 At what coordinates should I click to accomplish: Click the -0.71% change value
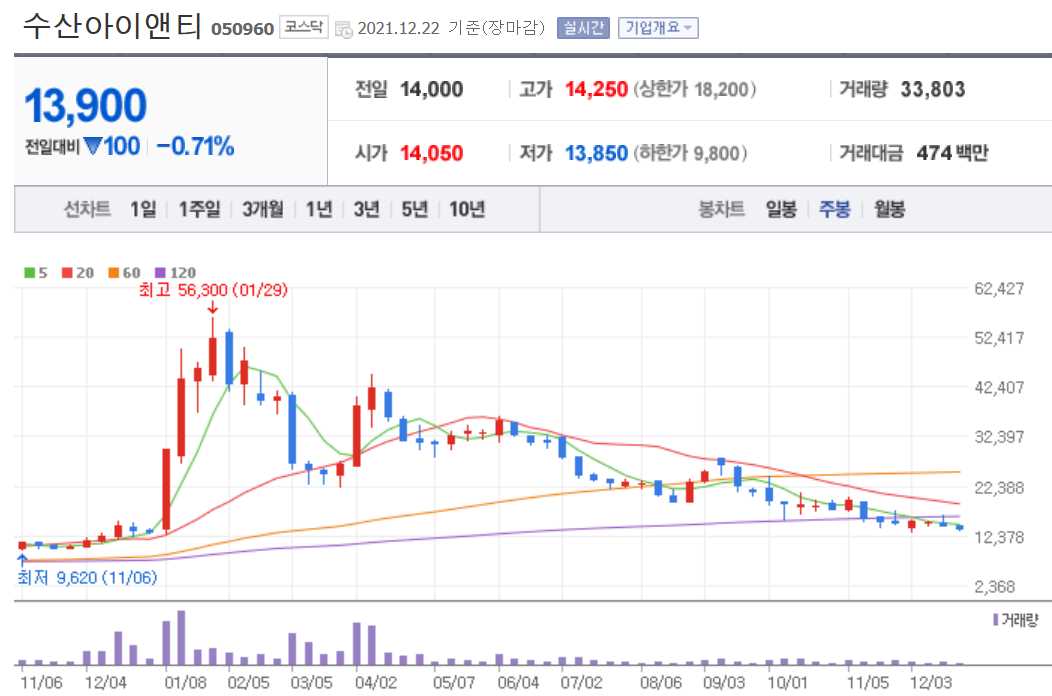[195, 146]
